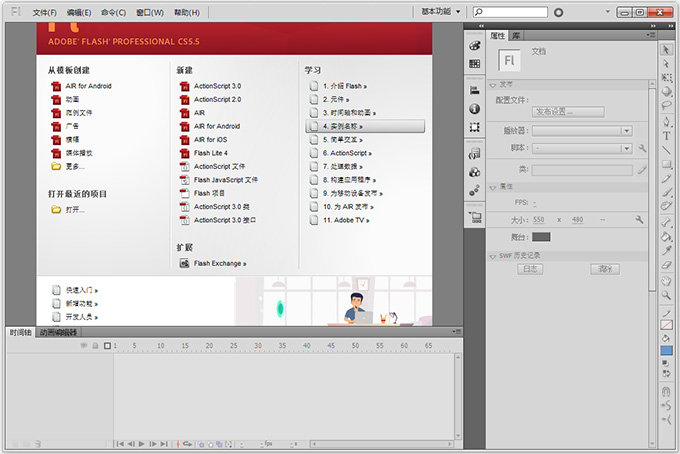The height and width of the screenshot is (454, 680).
Task: Open the Code Snippets panel icon
Action: [475, 154]
